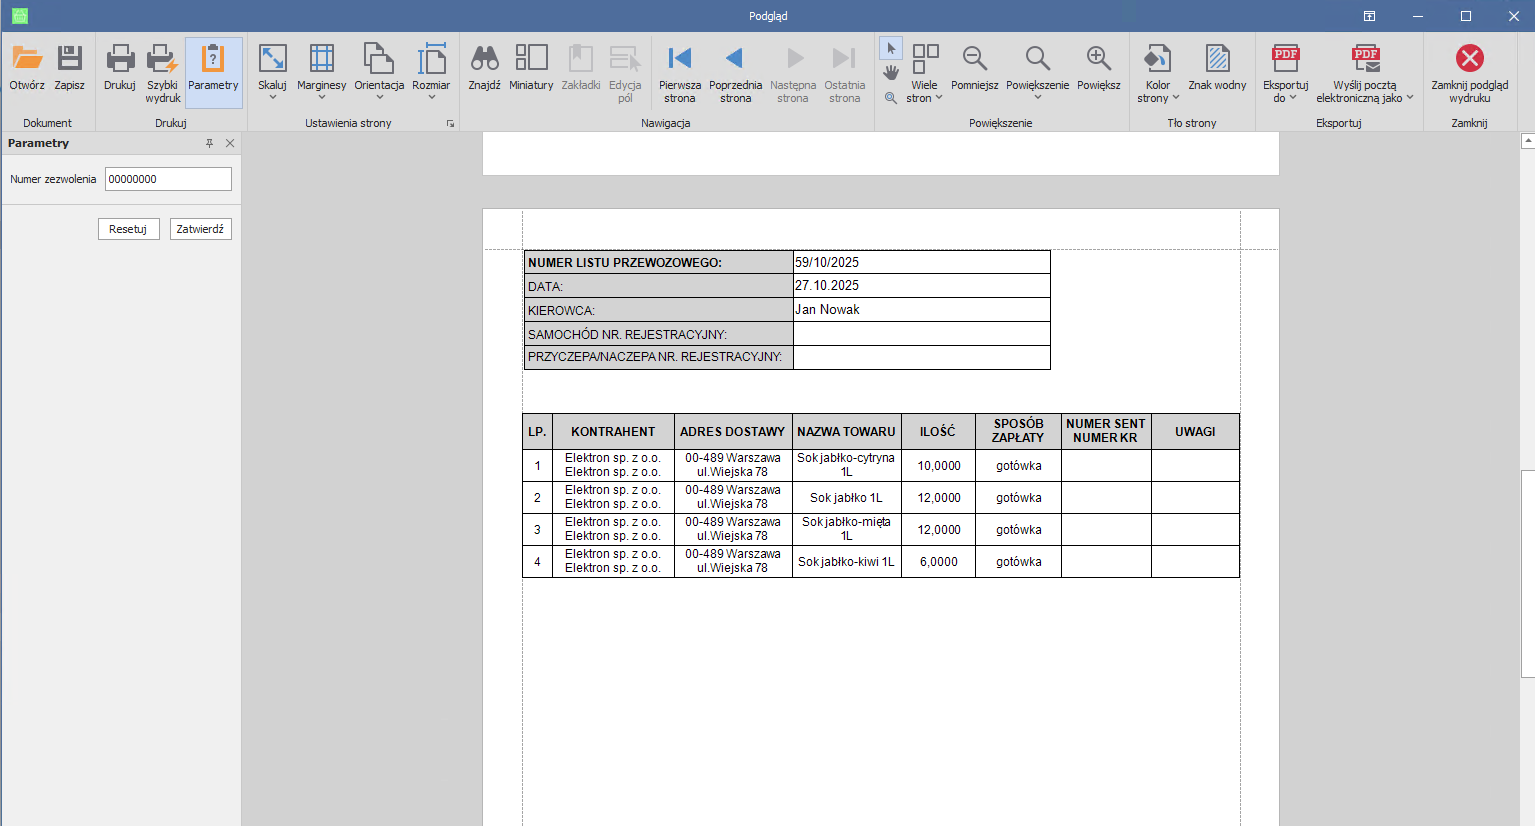Image resolution: width=1535 pixels, height=826 pixels.
Task: Open the Eksportuj do PDF dropdown
Action: point(1285,72)
